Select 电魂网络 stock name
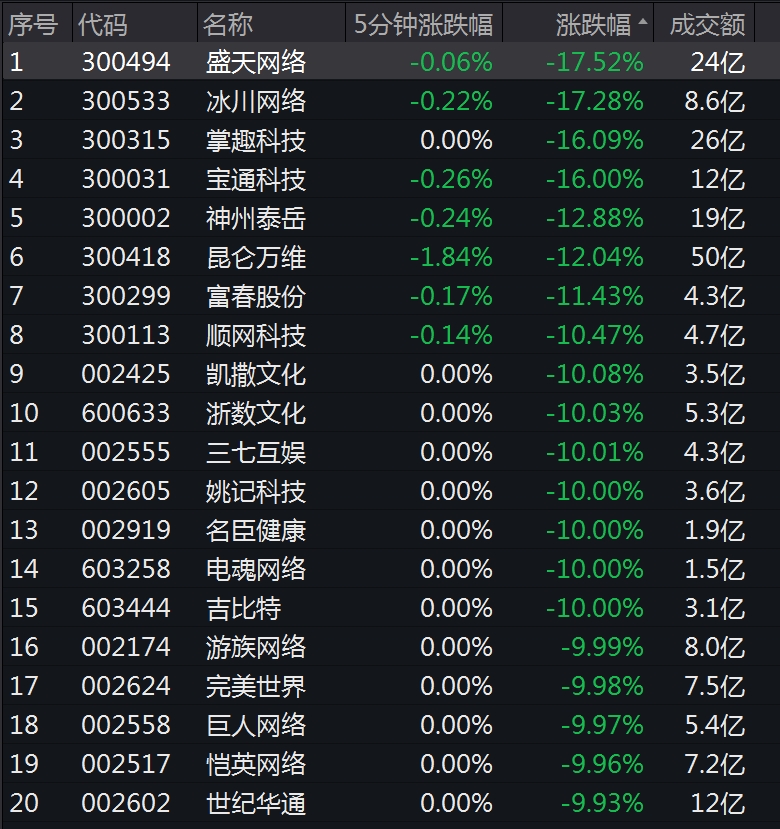The height and width of the screenshot is (829, 780). (x=256, y=569)
